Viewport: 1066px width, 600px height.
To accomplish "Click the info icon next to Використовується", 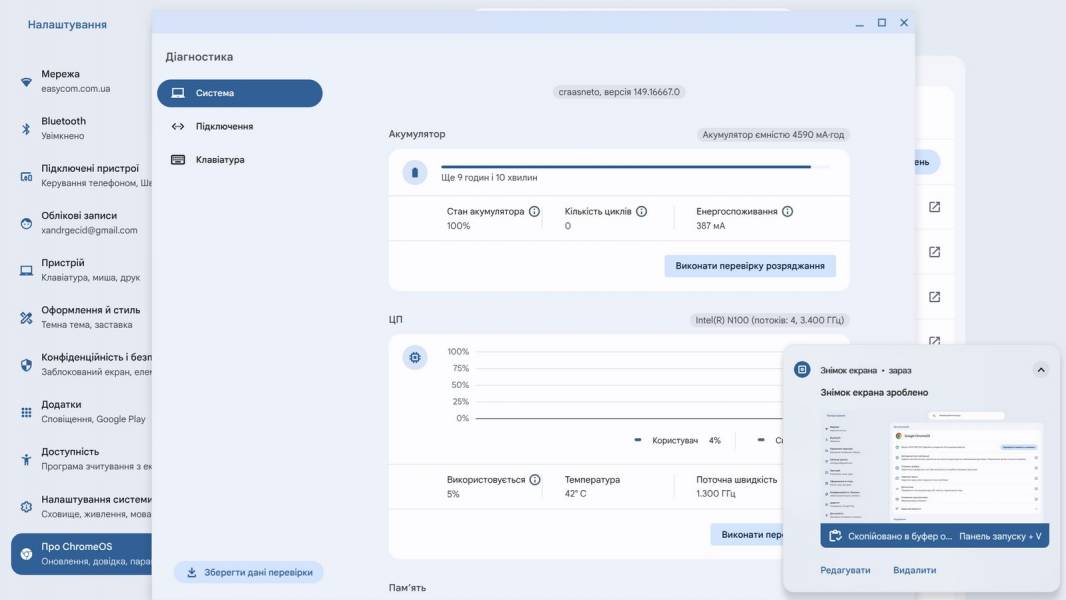I will (535, 480).
